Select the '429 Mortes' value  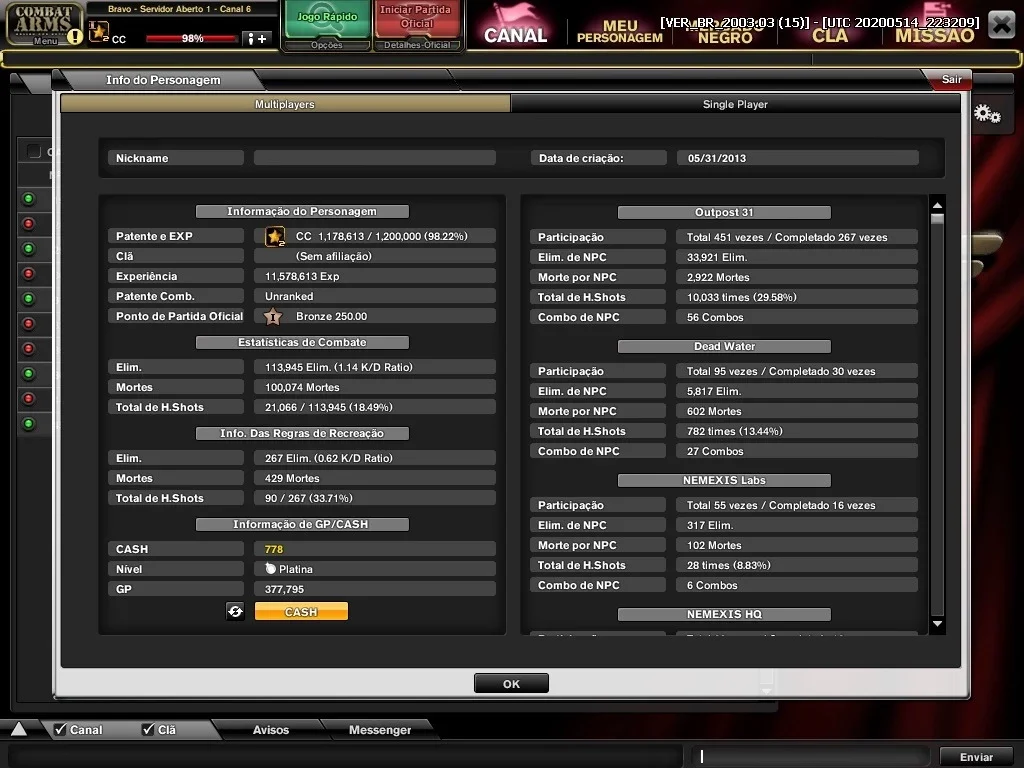coord(292,479)
